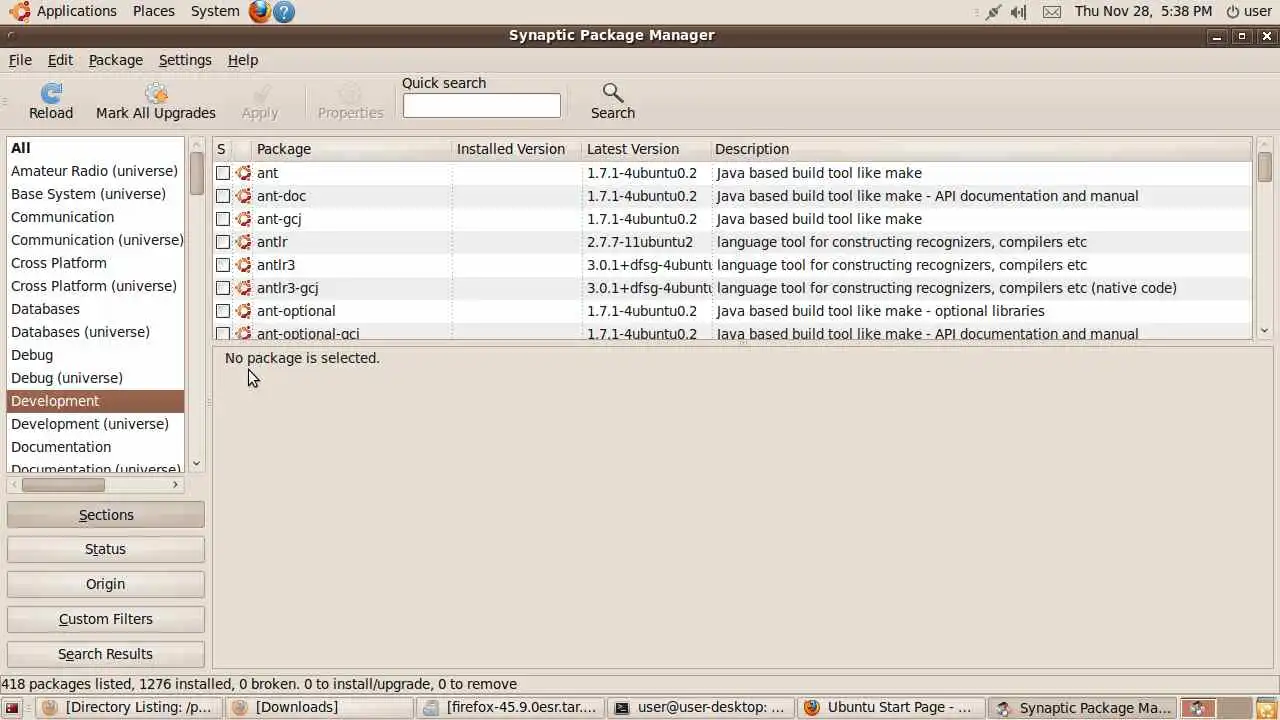1280x720 pixels.
Task: Click package list scrollbar down arrow
Action: [1264, 331]
